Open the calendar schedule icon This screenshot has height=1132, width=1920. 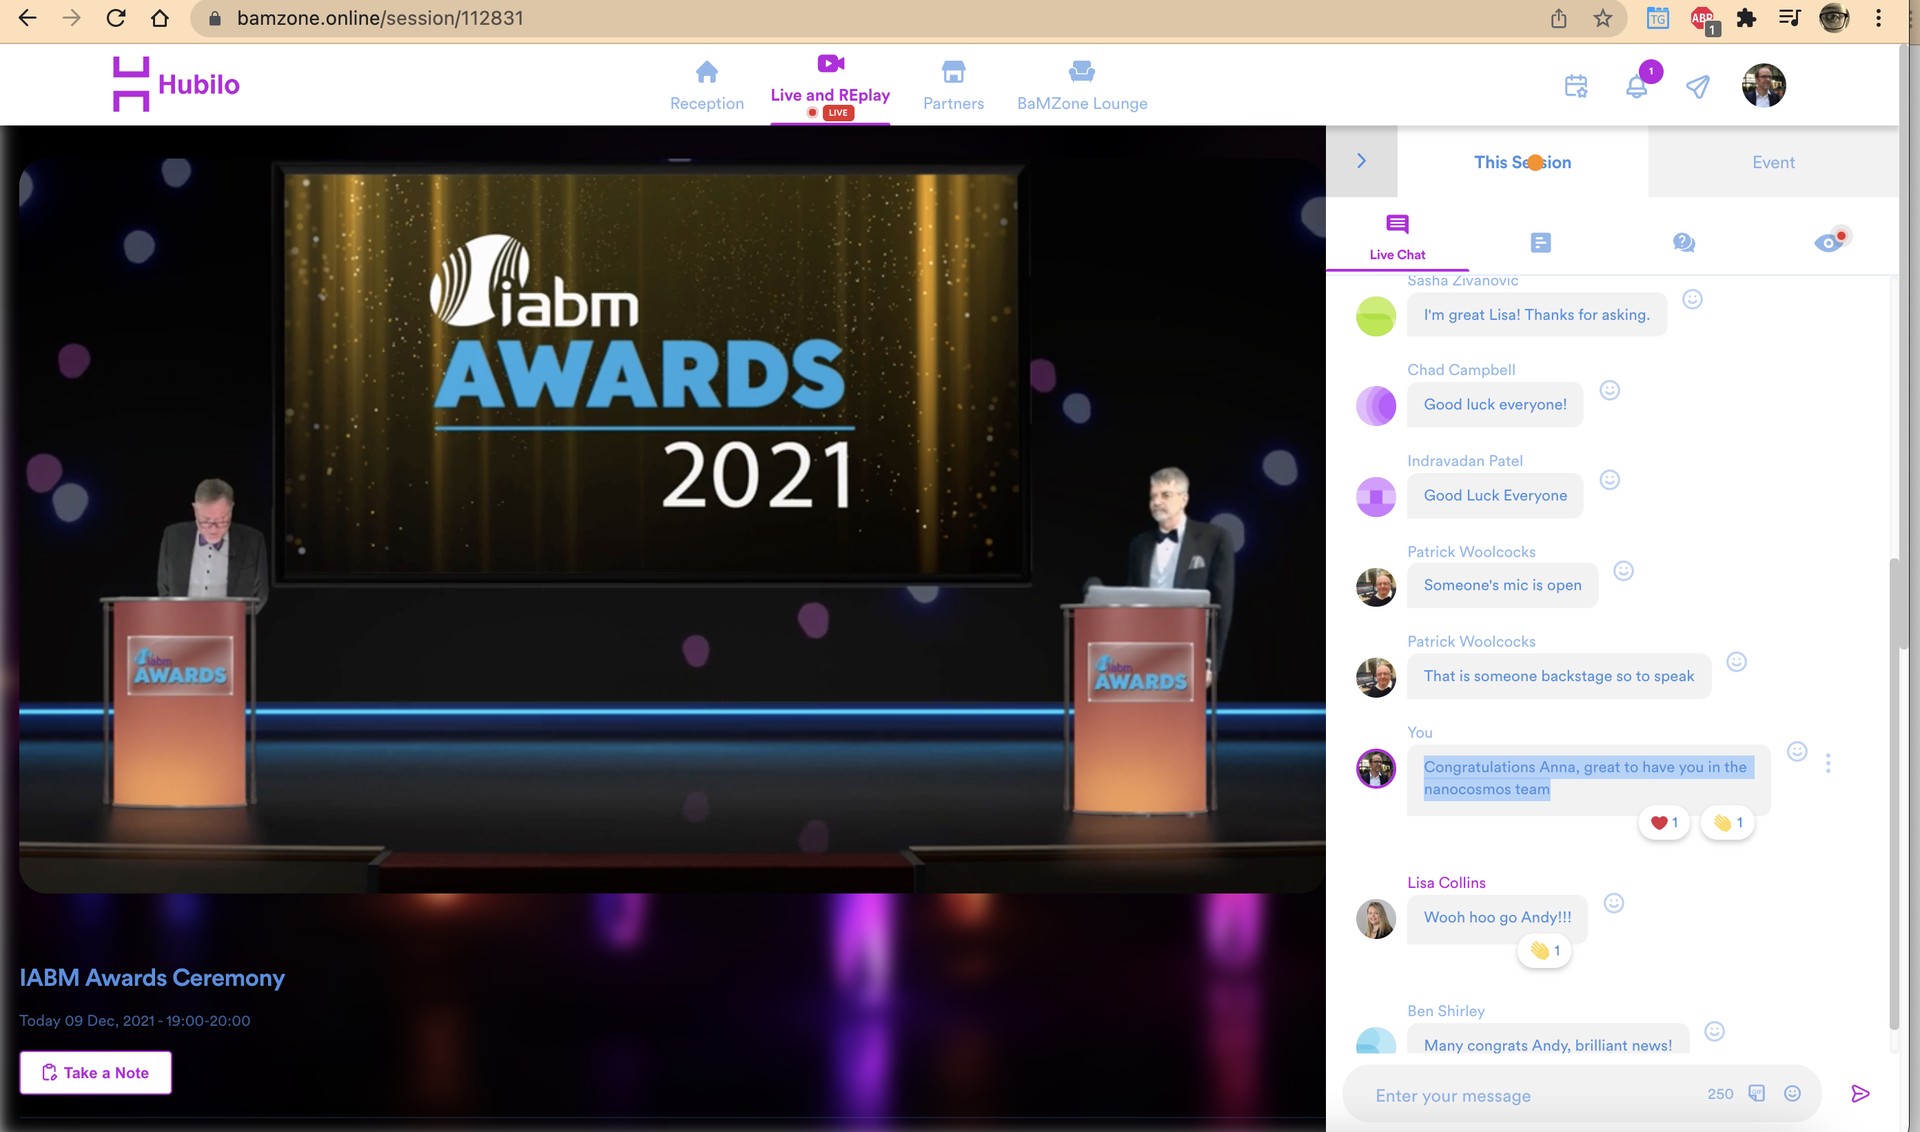1576,87
